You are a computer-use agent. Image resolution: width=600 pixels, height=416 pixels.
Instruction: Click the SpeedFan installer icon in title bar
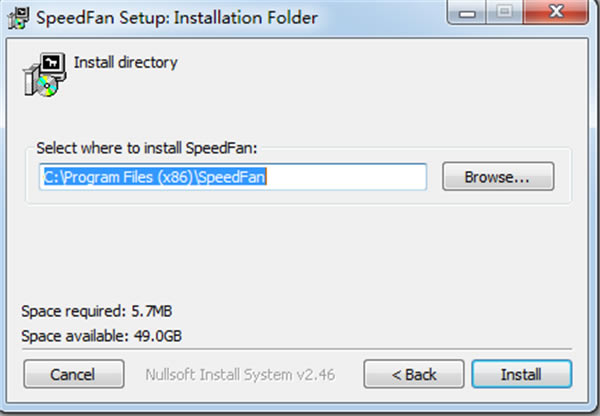pos(18,18)
